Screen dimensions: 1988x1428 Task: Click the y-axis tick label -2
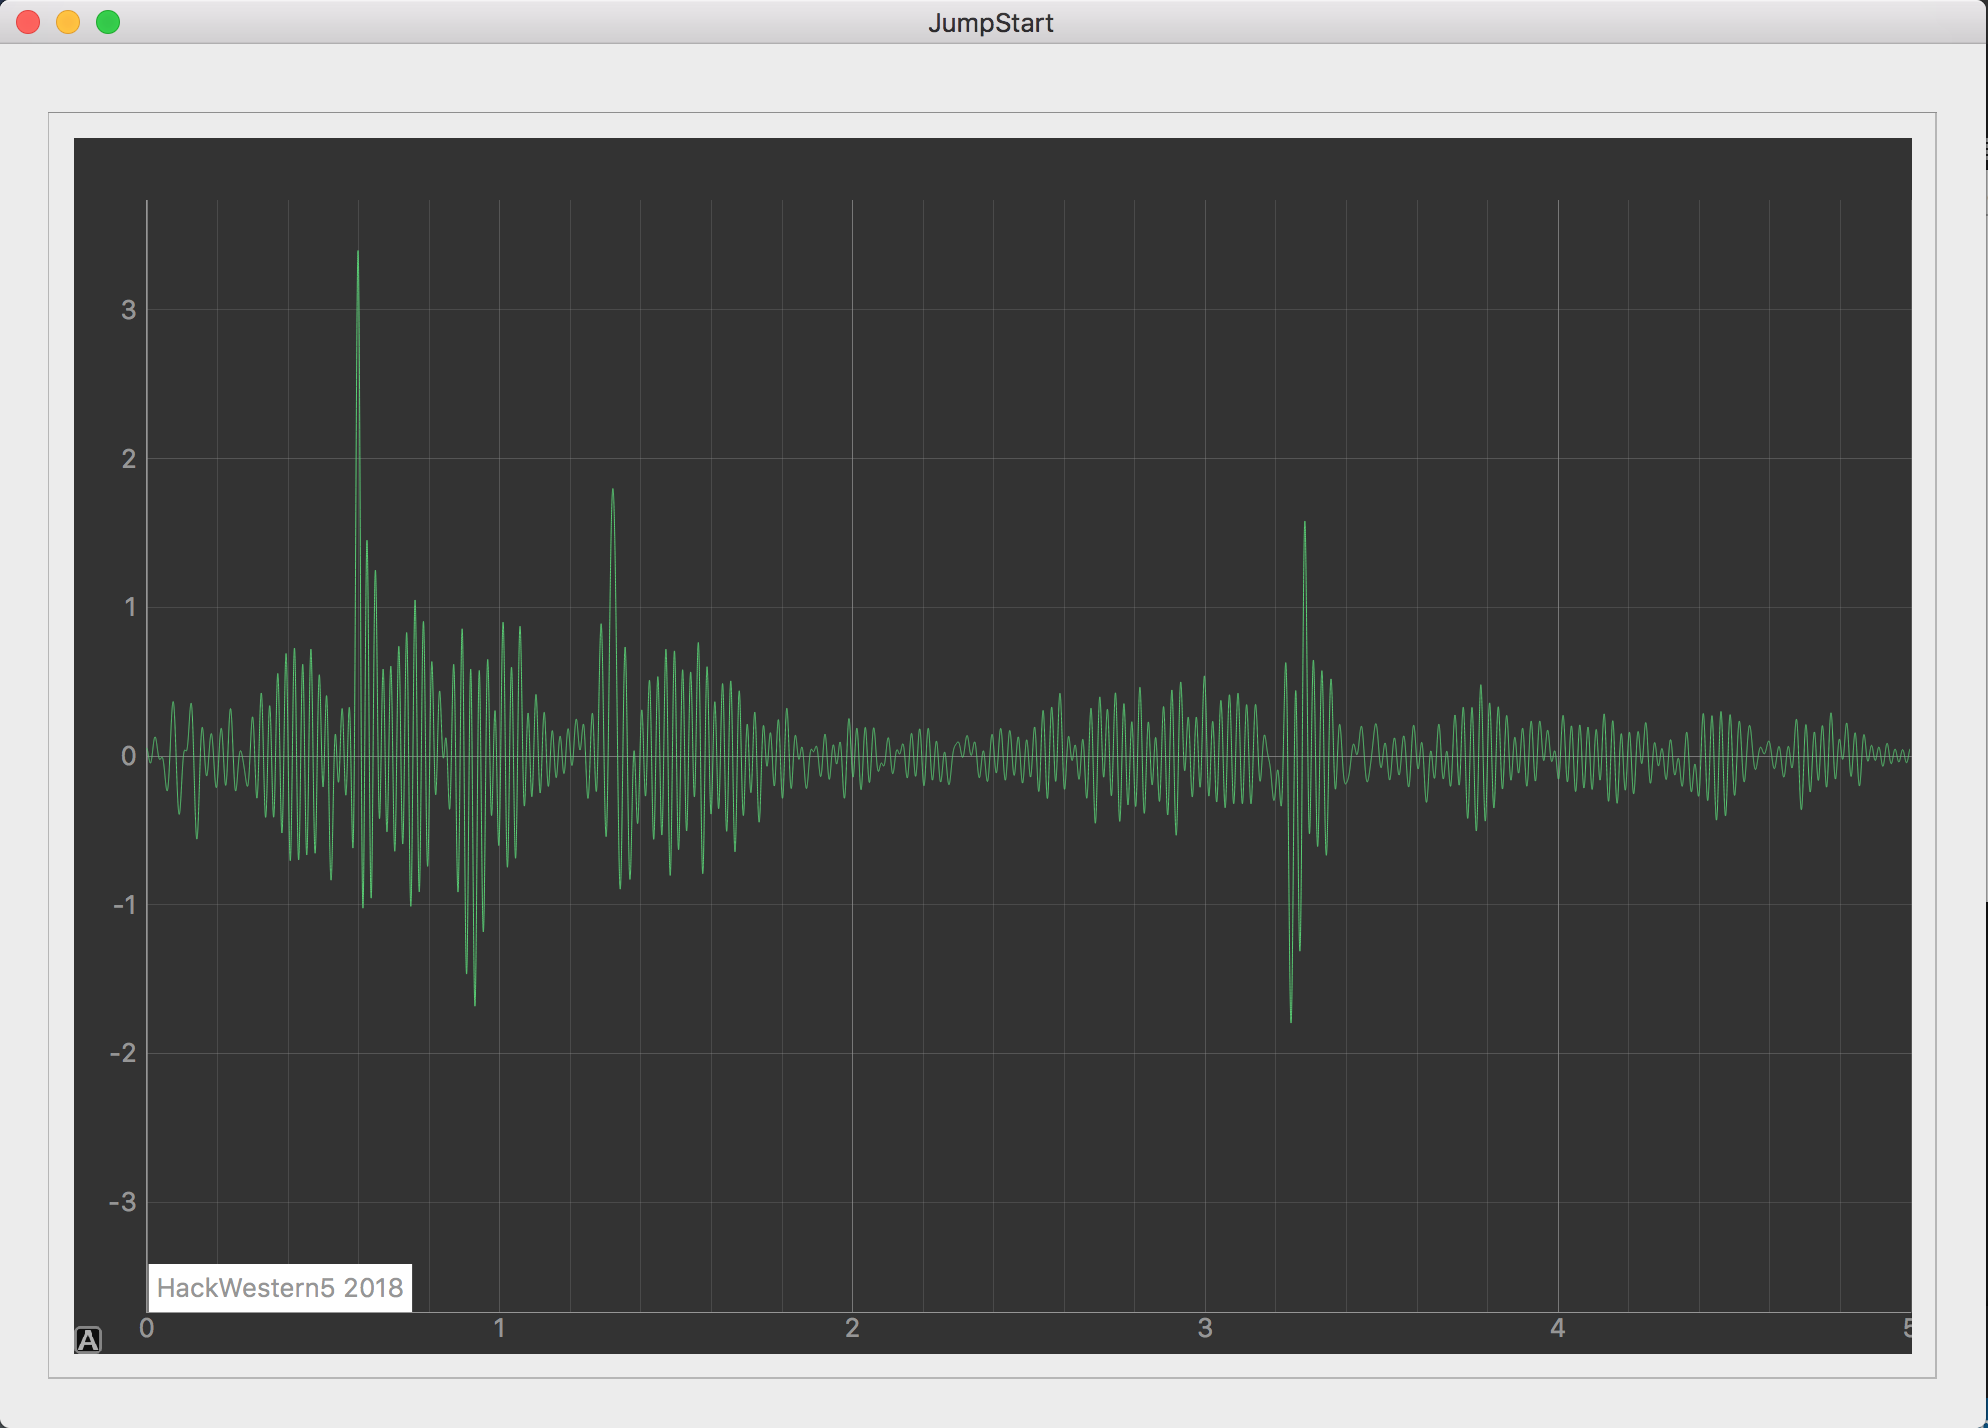tap(123, 1053)
